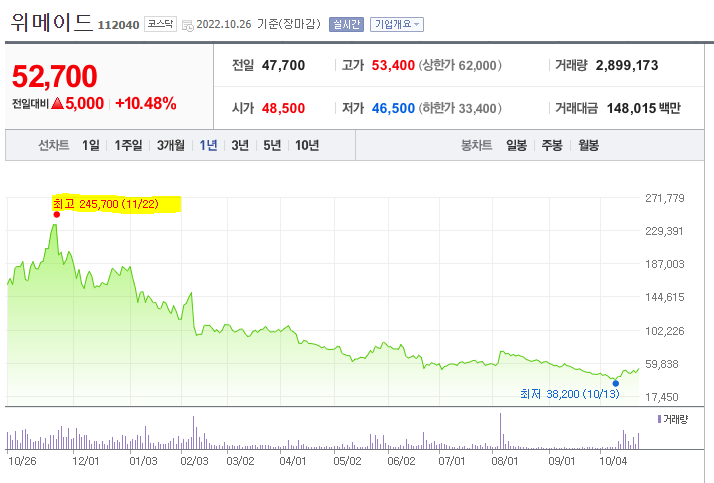Screen dimensions: 714x483
Task: Click the 08/01 x-axis date label
Action: tap(505, 461)
